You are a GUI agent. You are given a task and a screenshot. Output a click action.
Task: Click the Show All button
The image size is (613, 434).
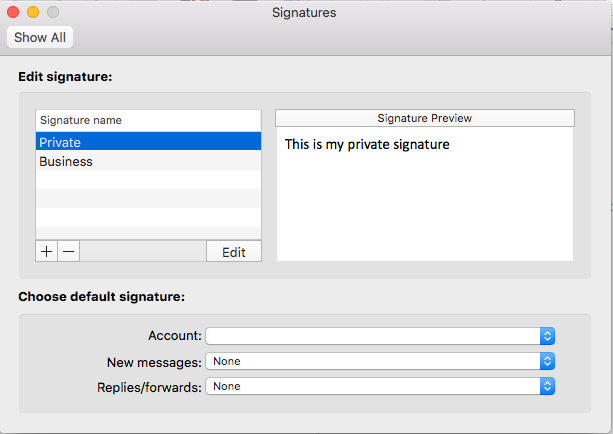(x=40, y=38)
